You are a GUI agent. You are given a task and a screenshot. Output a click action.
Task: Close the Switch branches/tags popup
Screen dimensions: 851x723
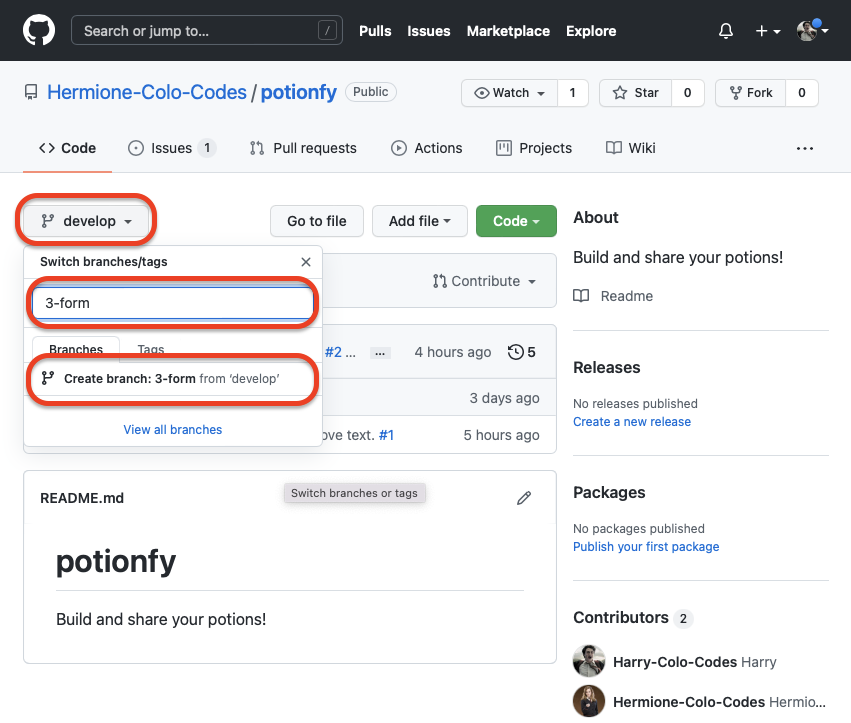click(x=306, y=262)
